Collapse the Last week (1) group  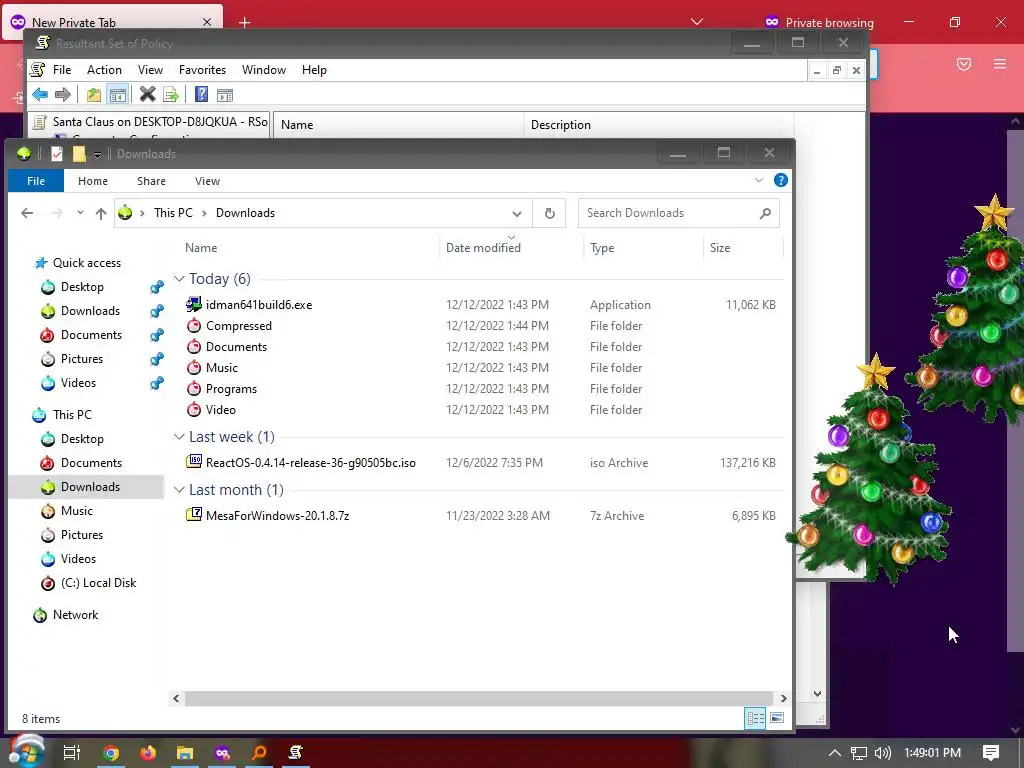(179, 436)
